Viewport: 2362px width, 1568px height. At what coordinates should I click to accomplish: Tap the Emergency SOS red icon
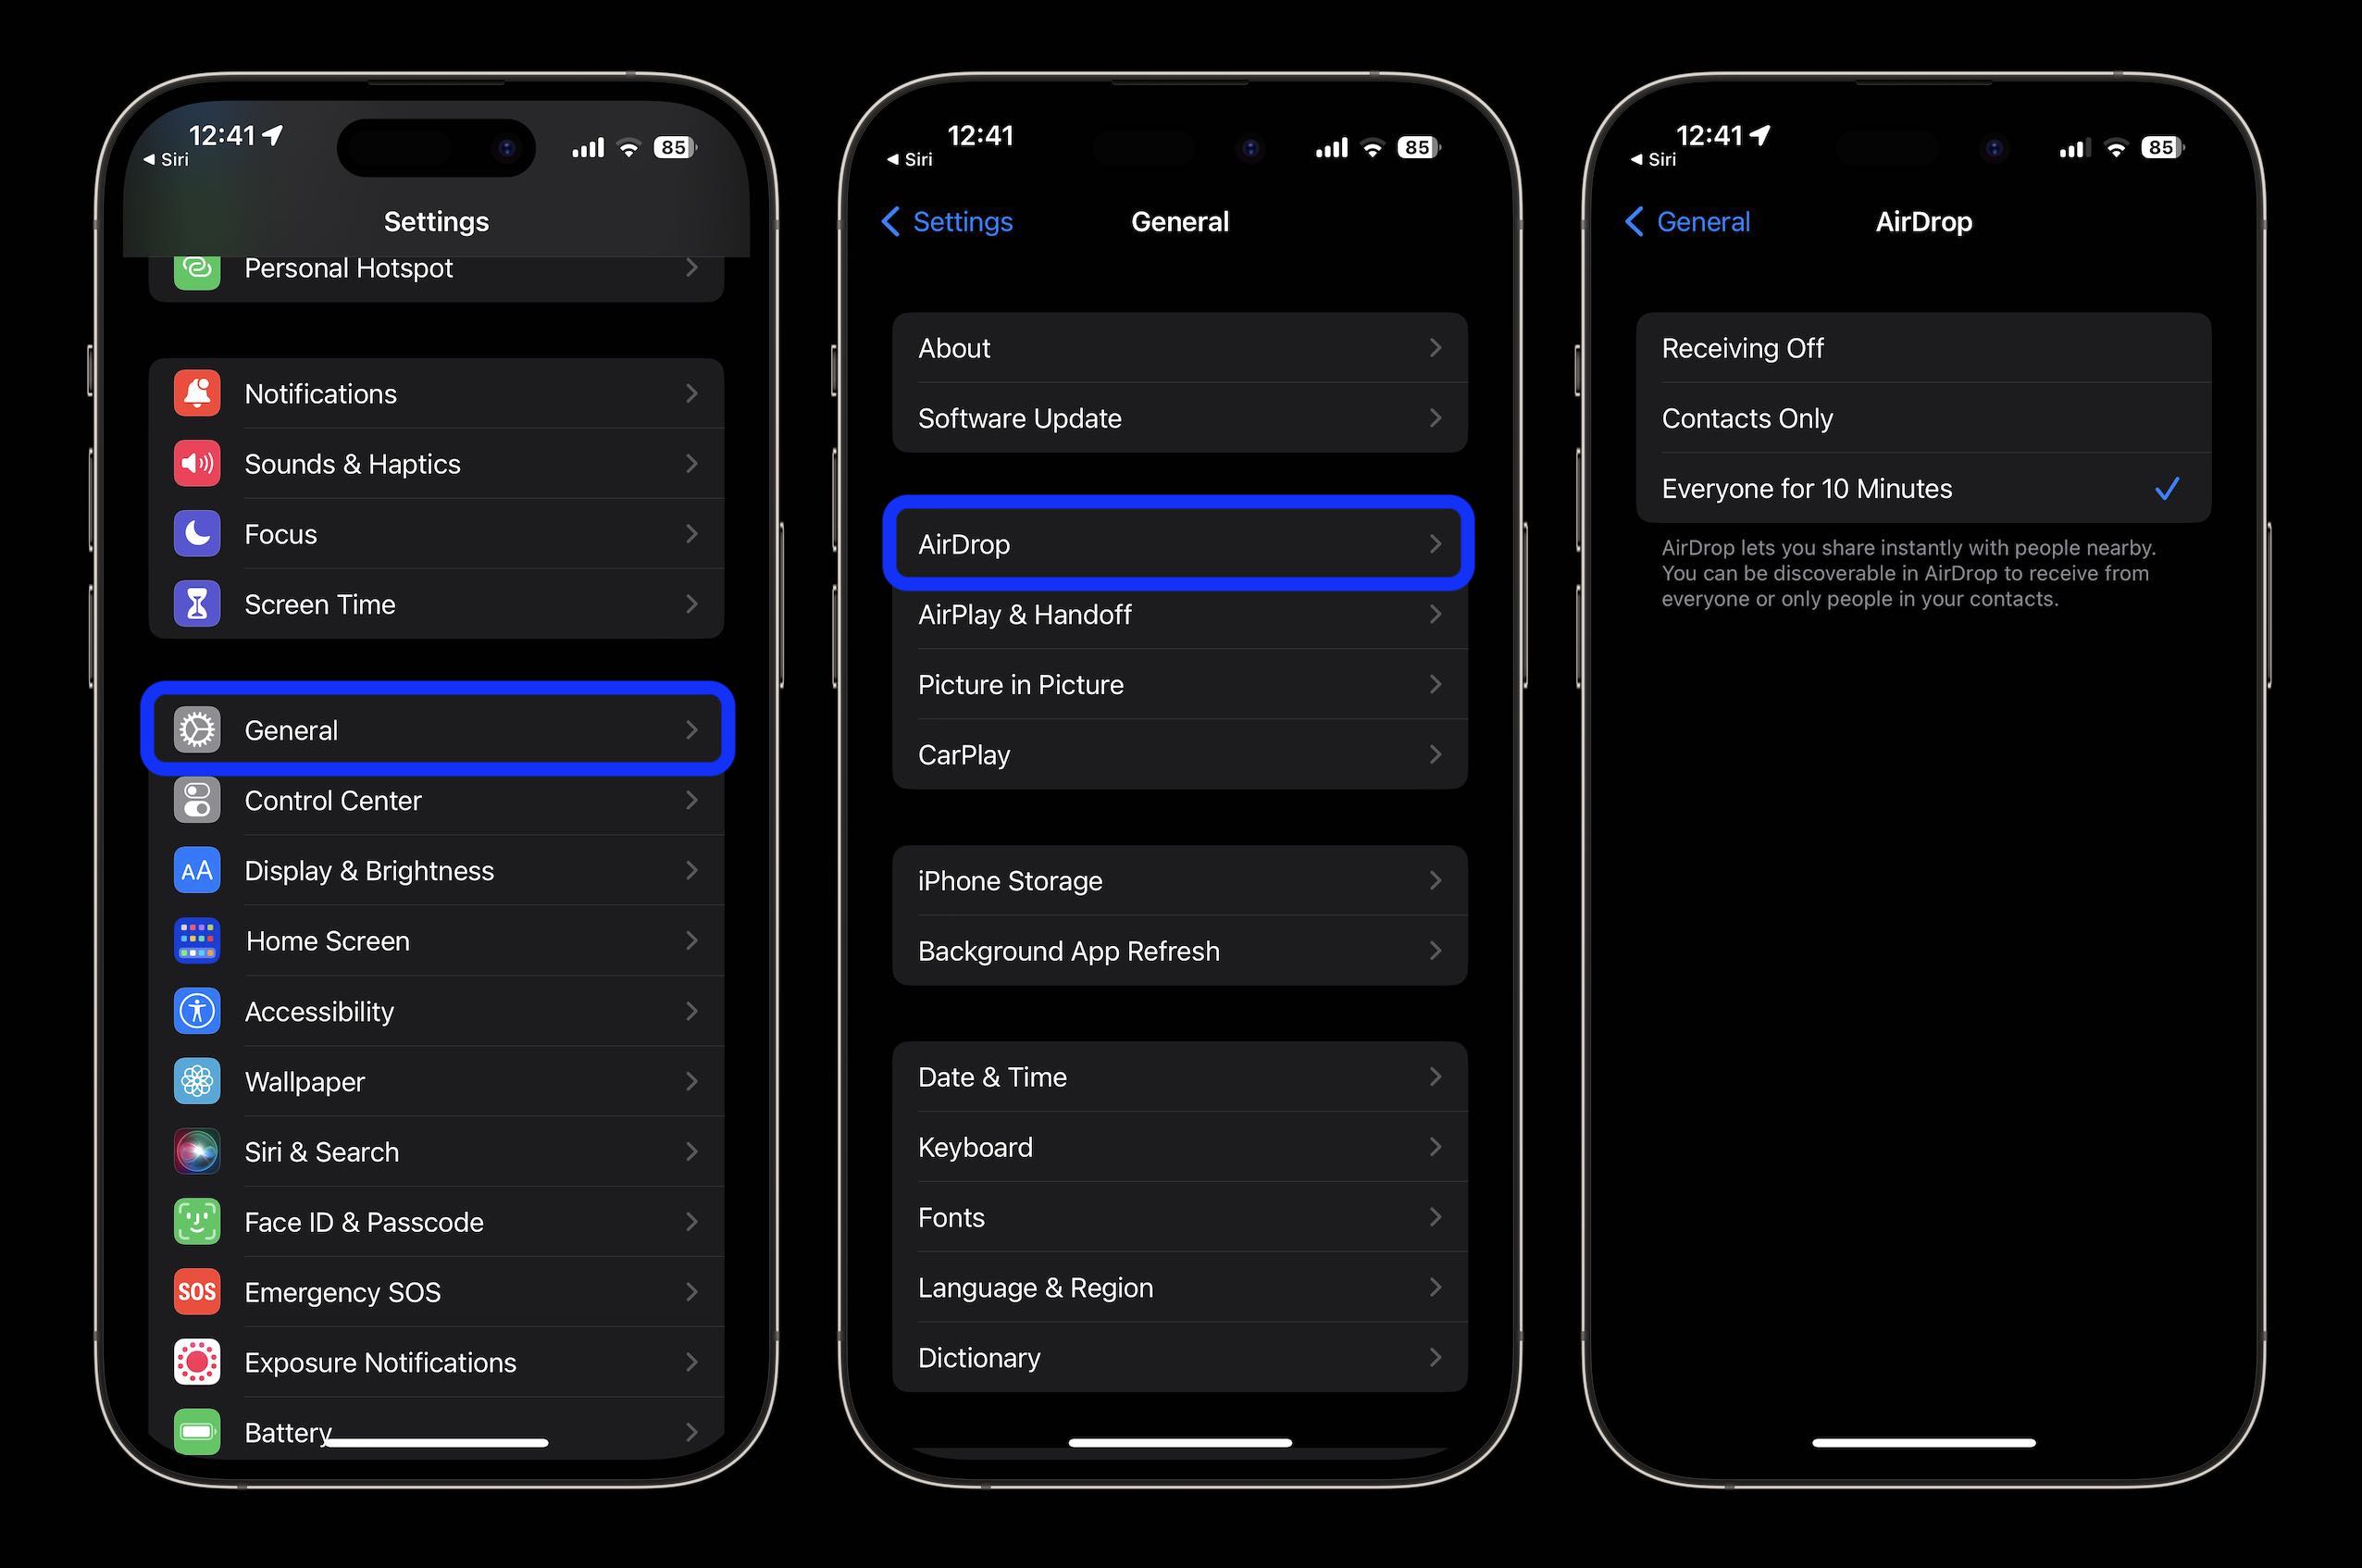[x=196, y=1291]
